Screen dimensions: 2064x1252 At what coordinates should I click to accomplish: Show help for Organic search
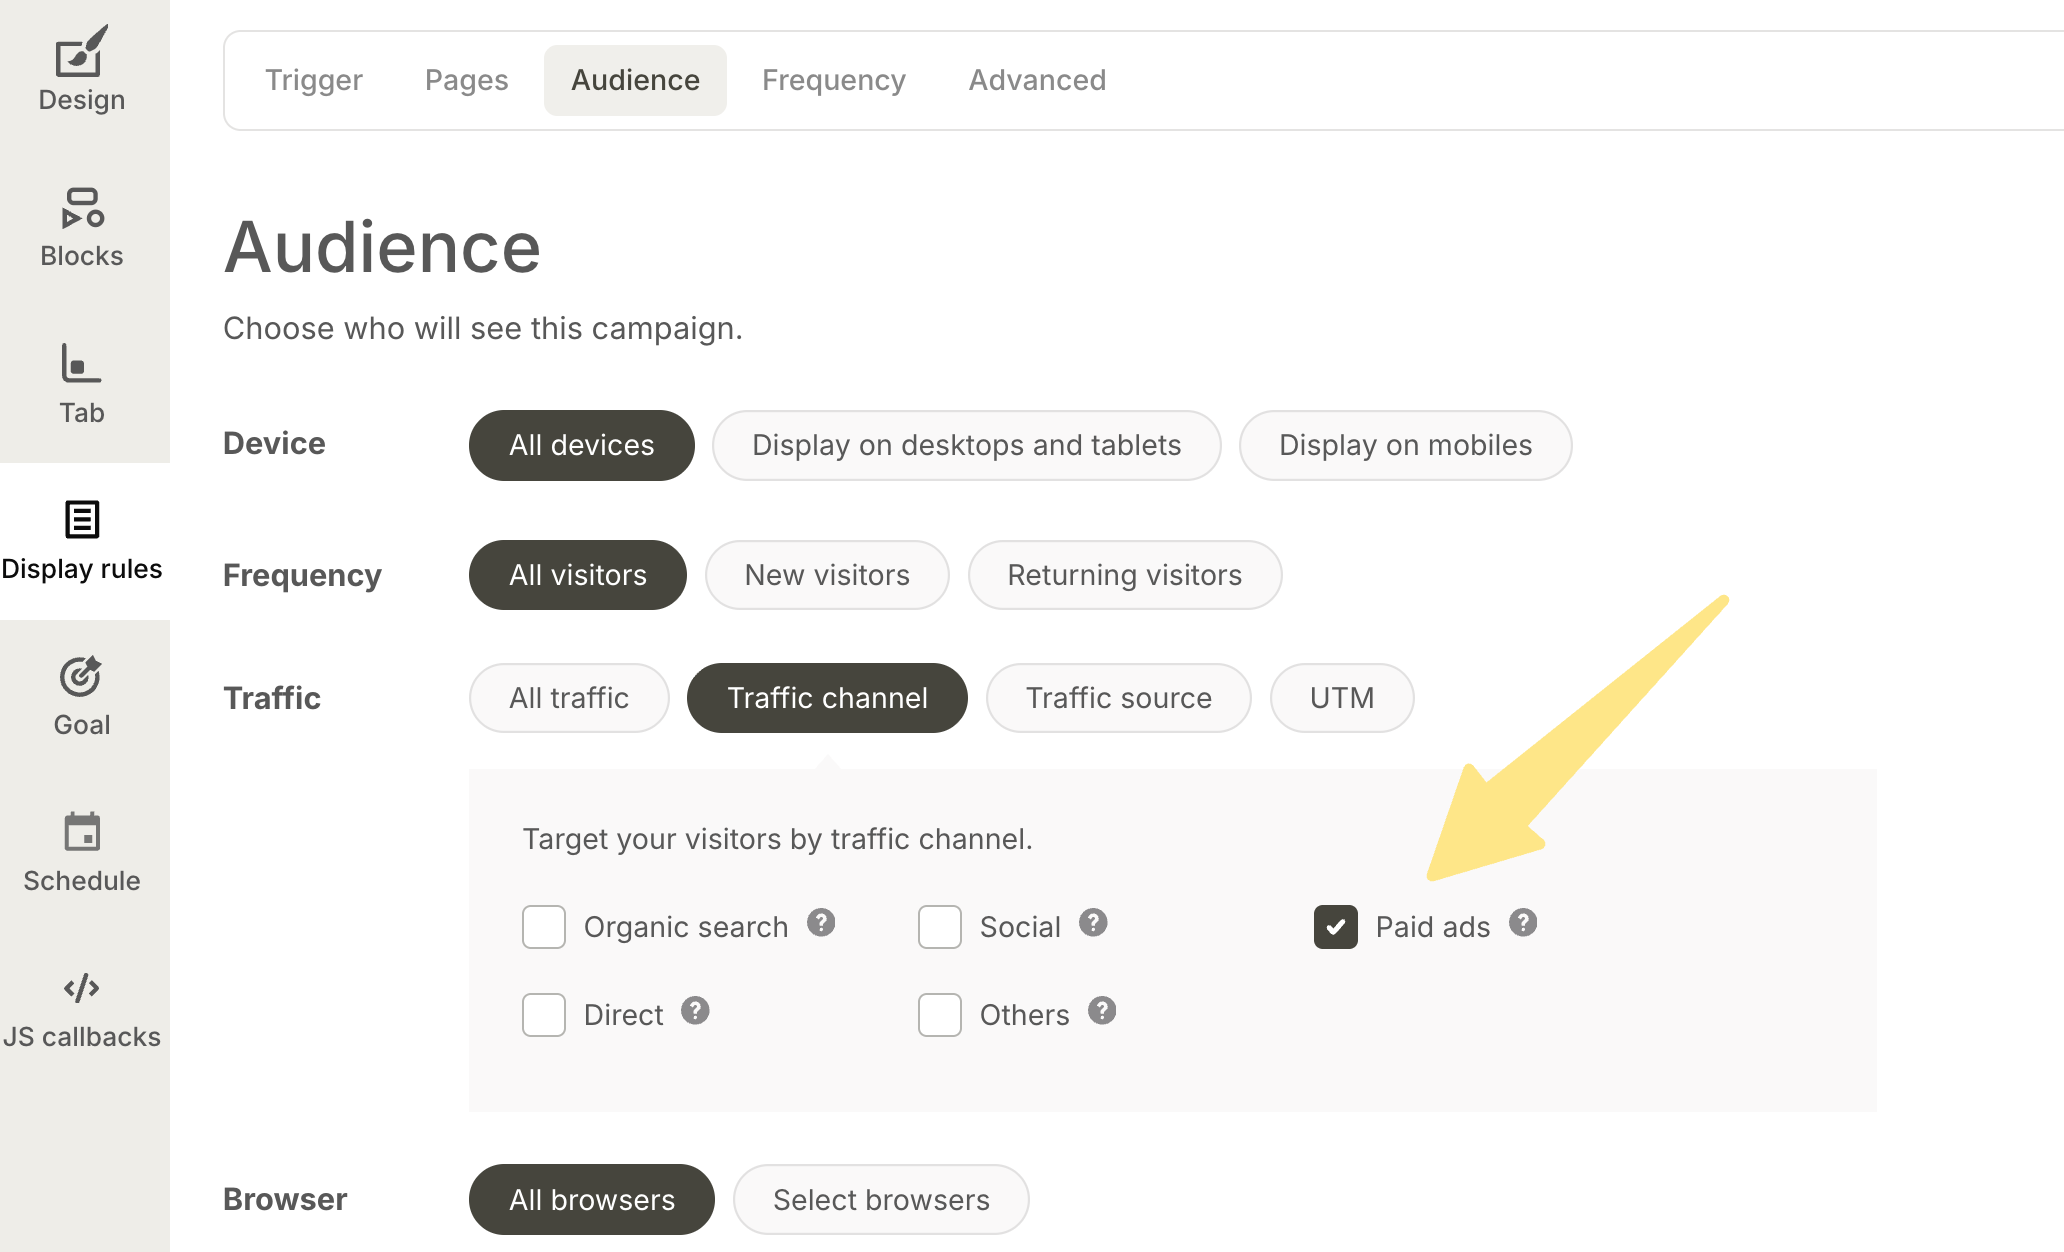821,922
